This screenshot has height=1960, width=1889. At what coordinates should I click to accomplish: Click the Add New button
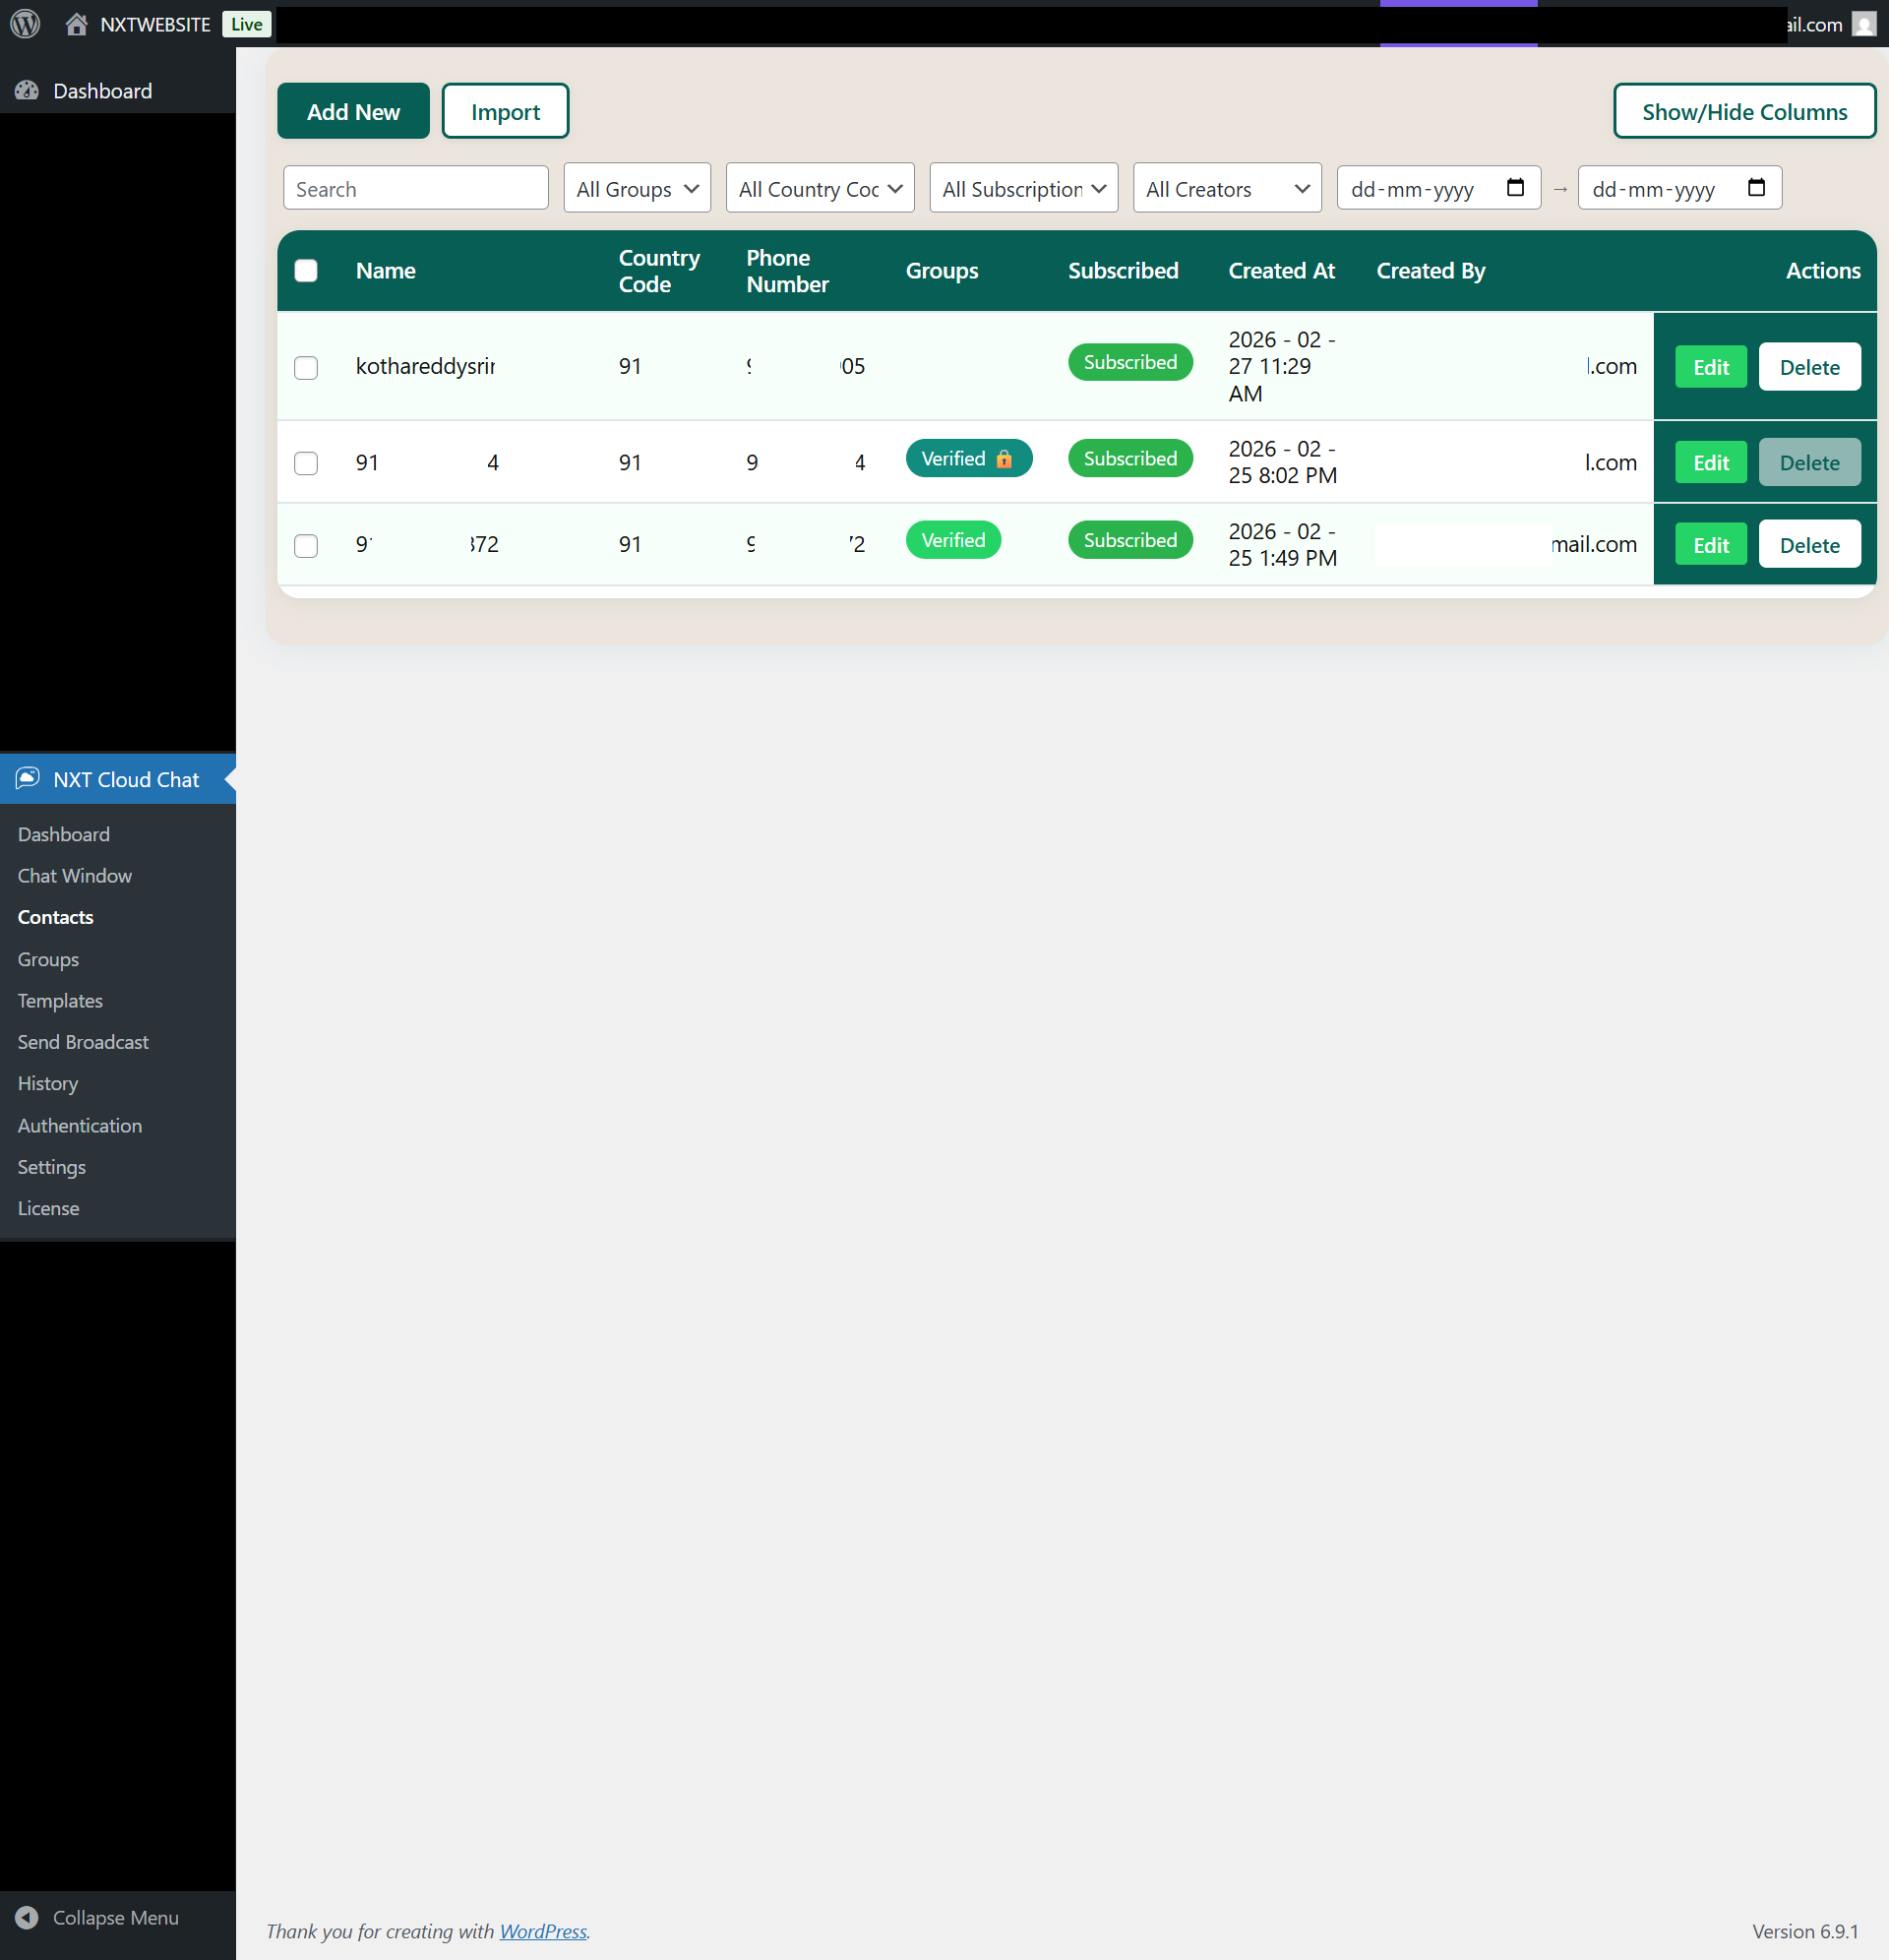pos(353,111)
